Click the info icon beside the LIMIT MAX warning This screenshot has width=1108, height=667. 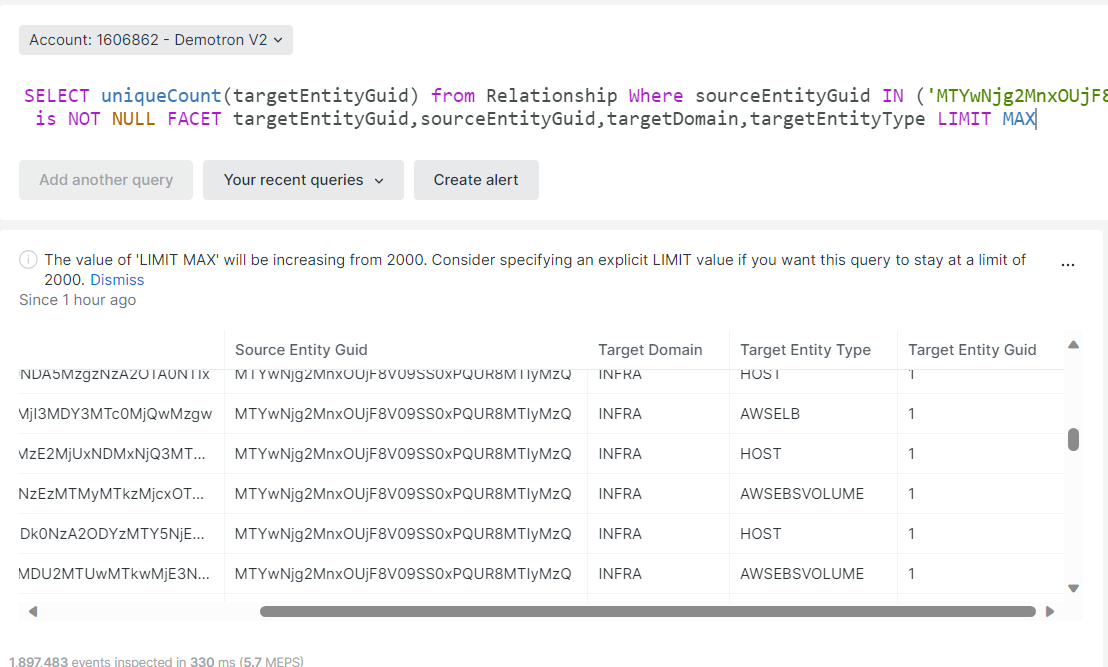pos(28,259)
